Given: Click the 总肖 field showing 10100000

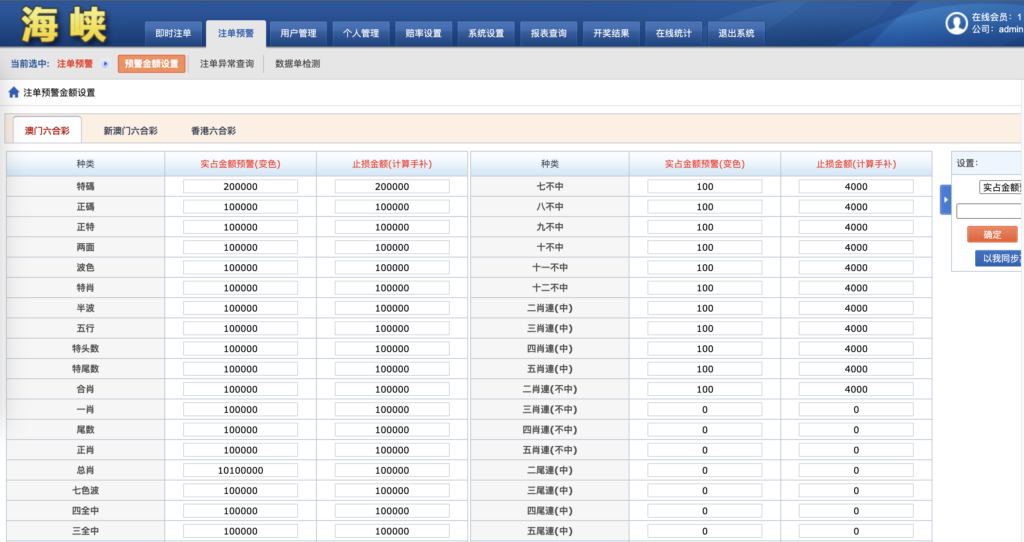Looking at the screenshot, I should (x=240, y=470).
